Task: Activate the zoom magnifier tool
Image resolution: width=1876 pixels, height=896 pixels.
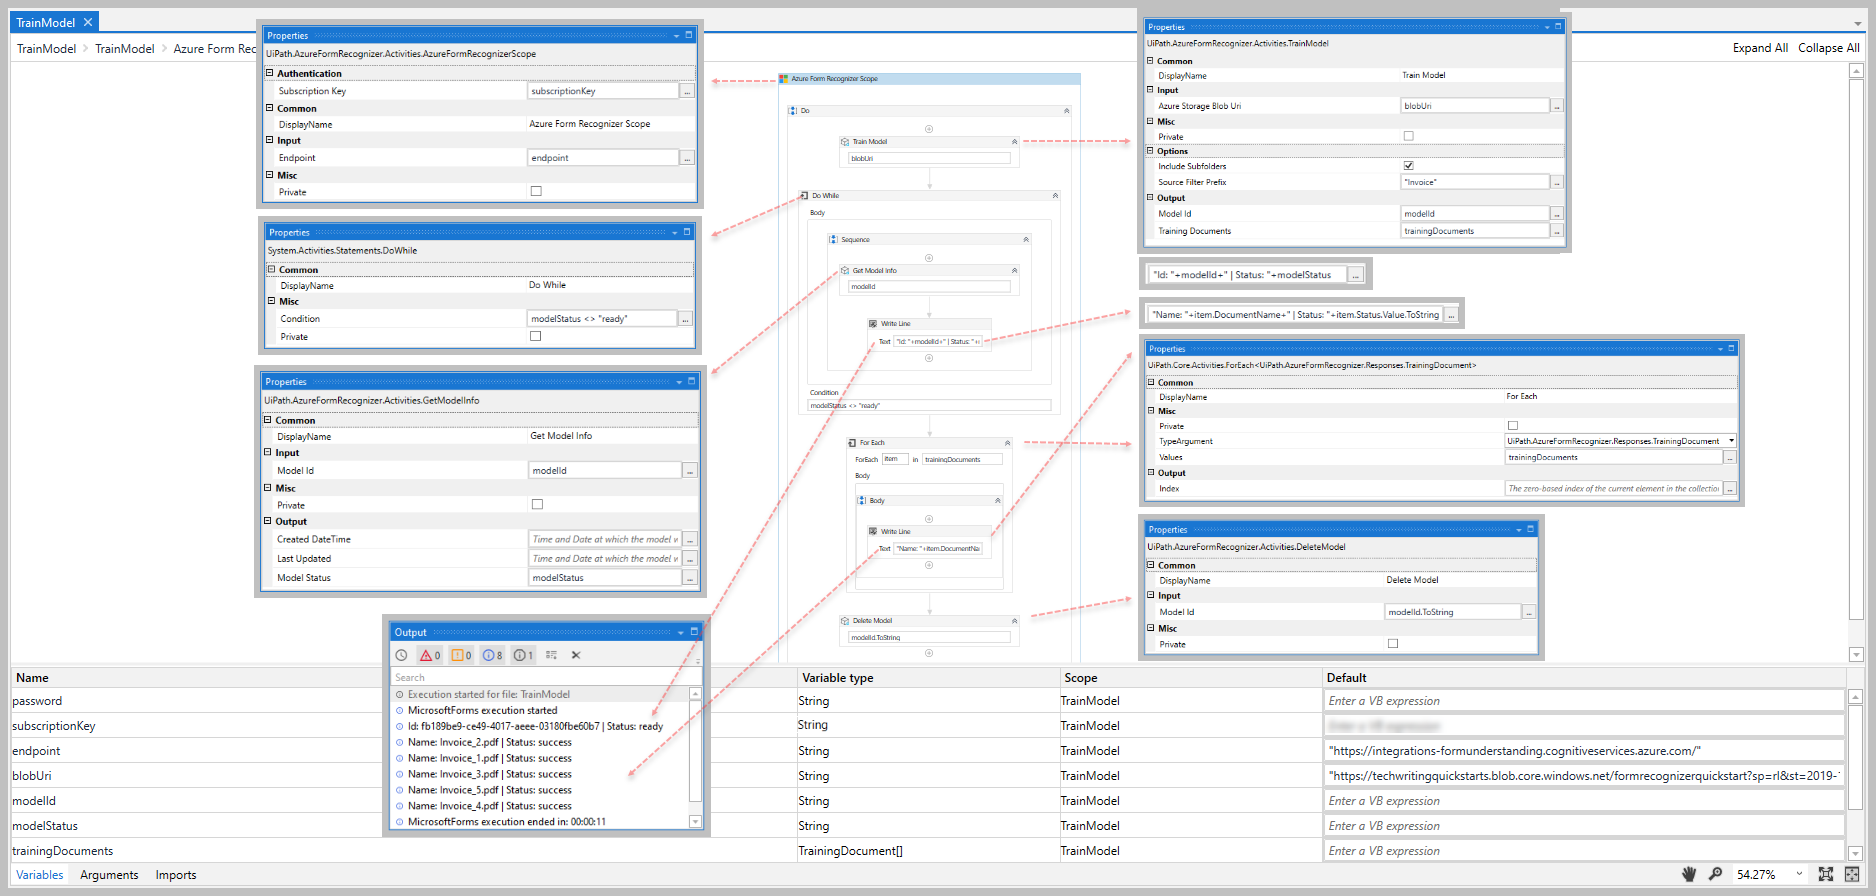Action: pos(1715,874)
